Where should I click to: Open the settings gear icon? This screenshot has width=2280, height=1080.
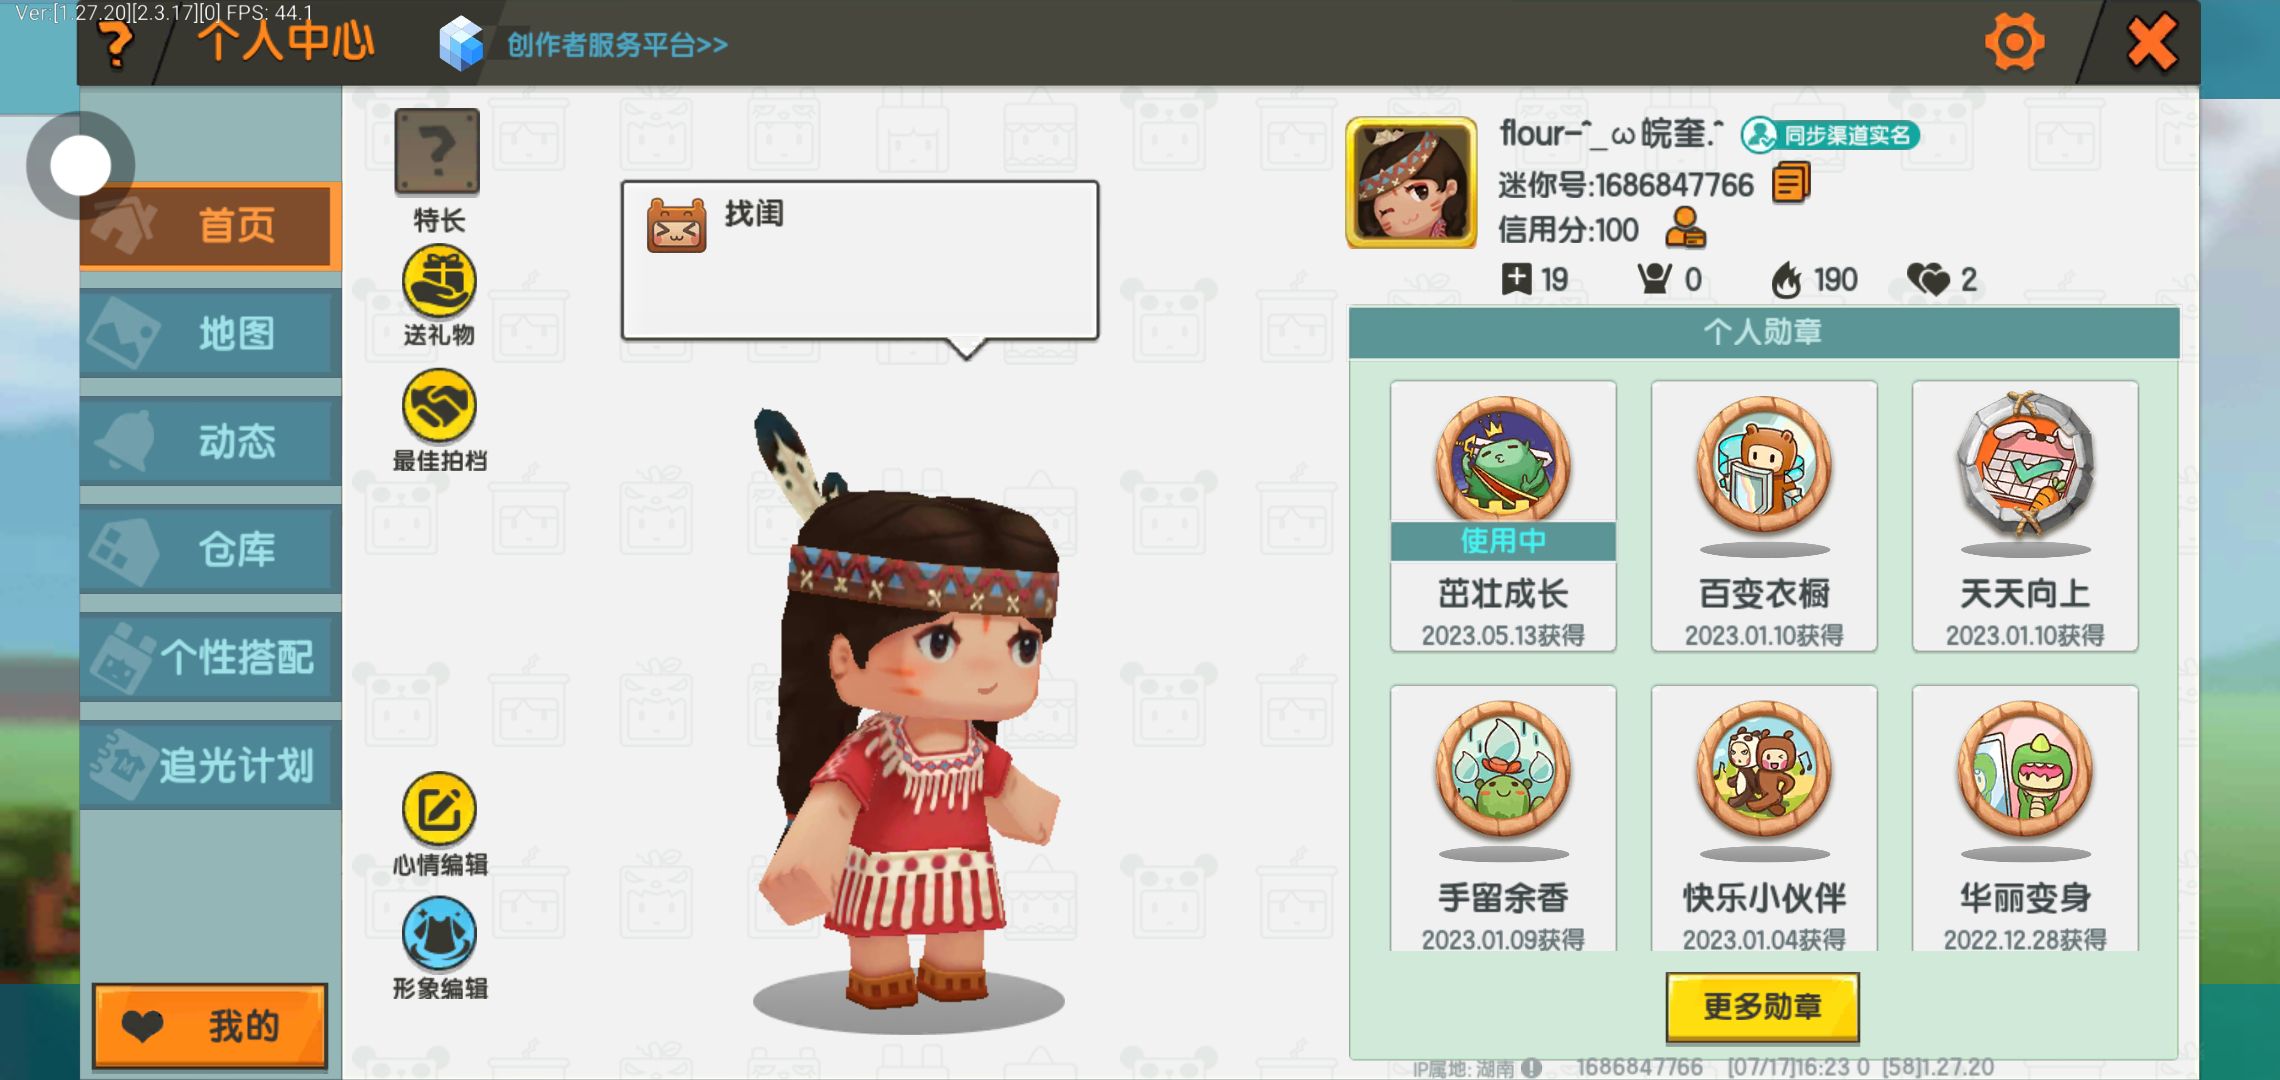click(2014, 42)
